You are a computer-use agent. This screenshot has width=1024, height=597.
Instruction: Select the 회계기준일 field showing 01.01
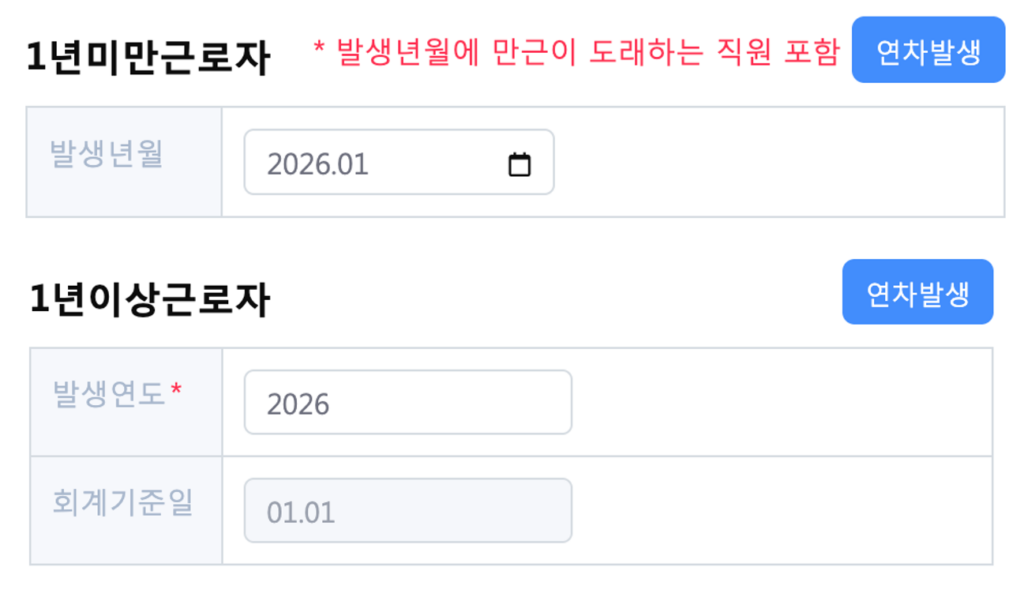click(407, 511)
